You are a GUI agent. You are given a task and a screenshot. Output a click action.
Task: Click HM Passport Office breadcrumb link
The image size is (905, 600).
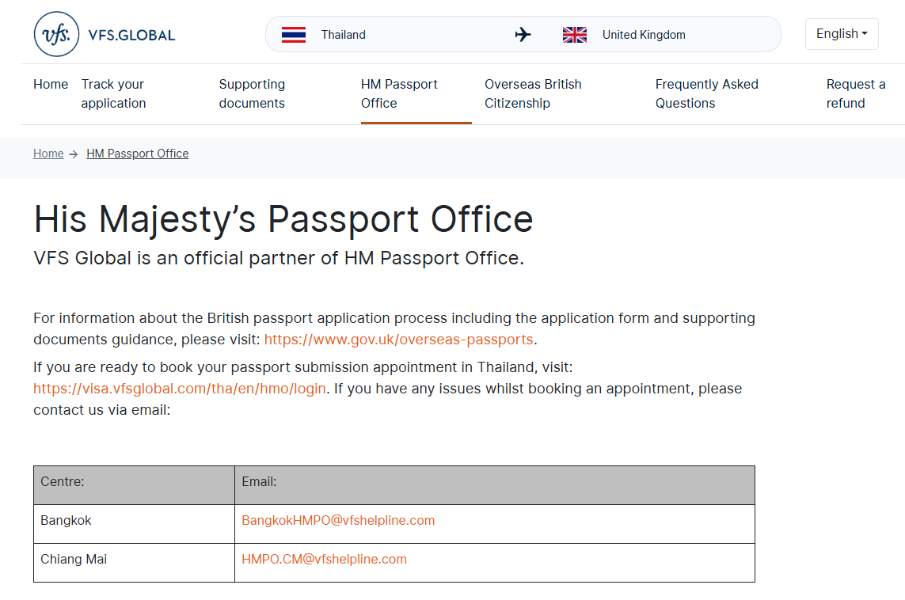coord(137,154)
